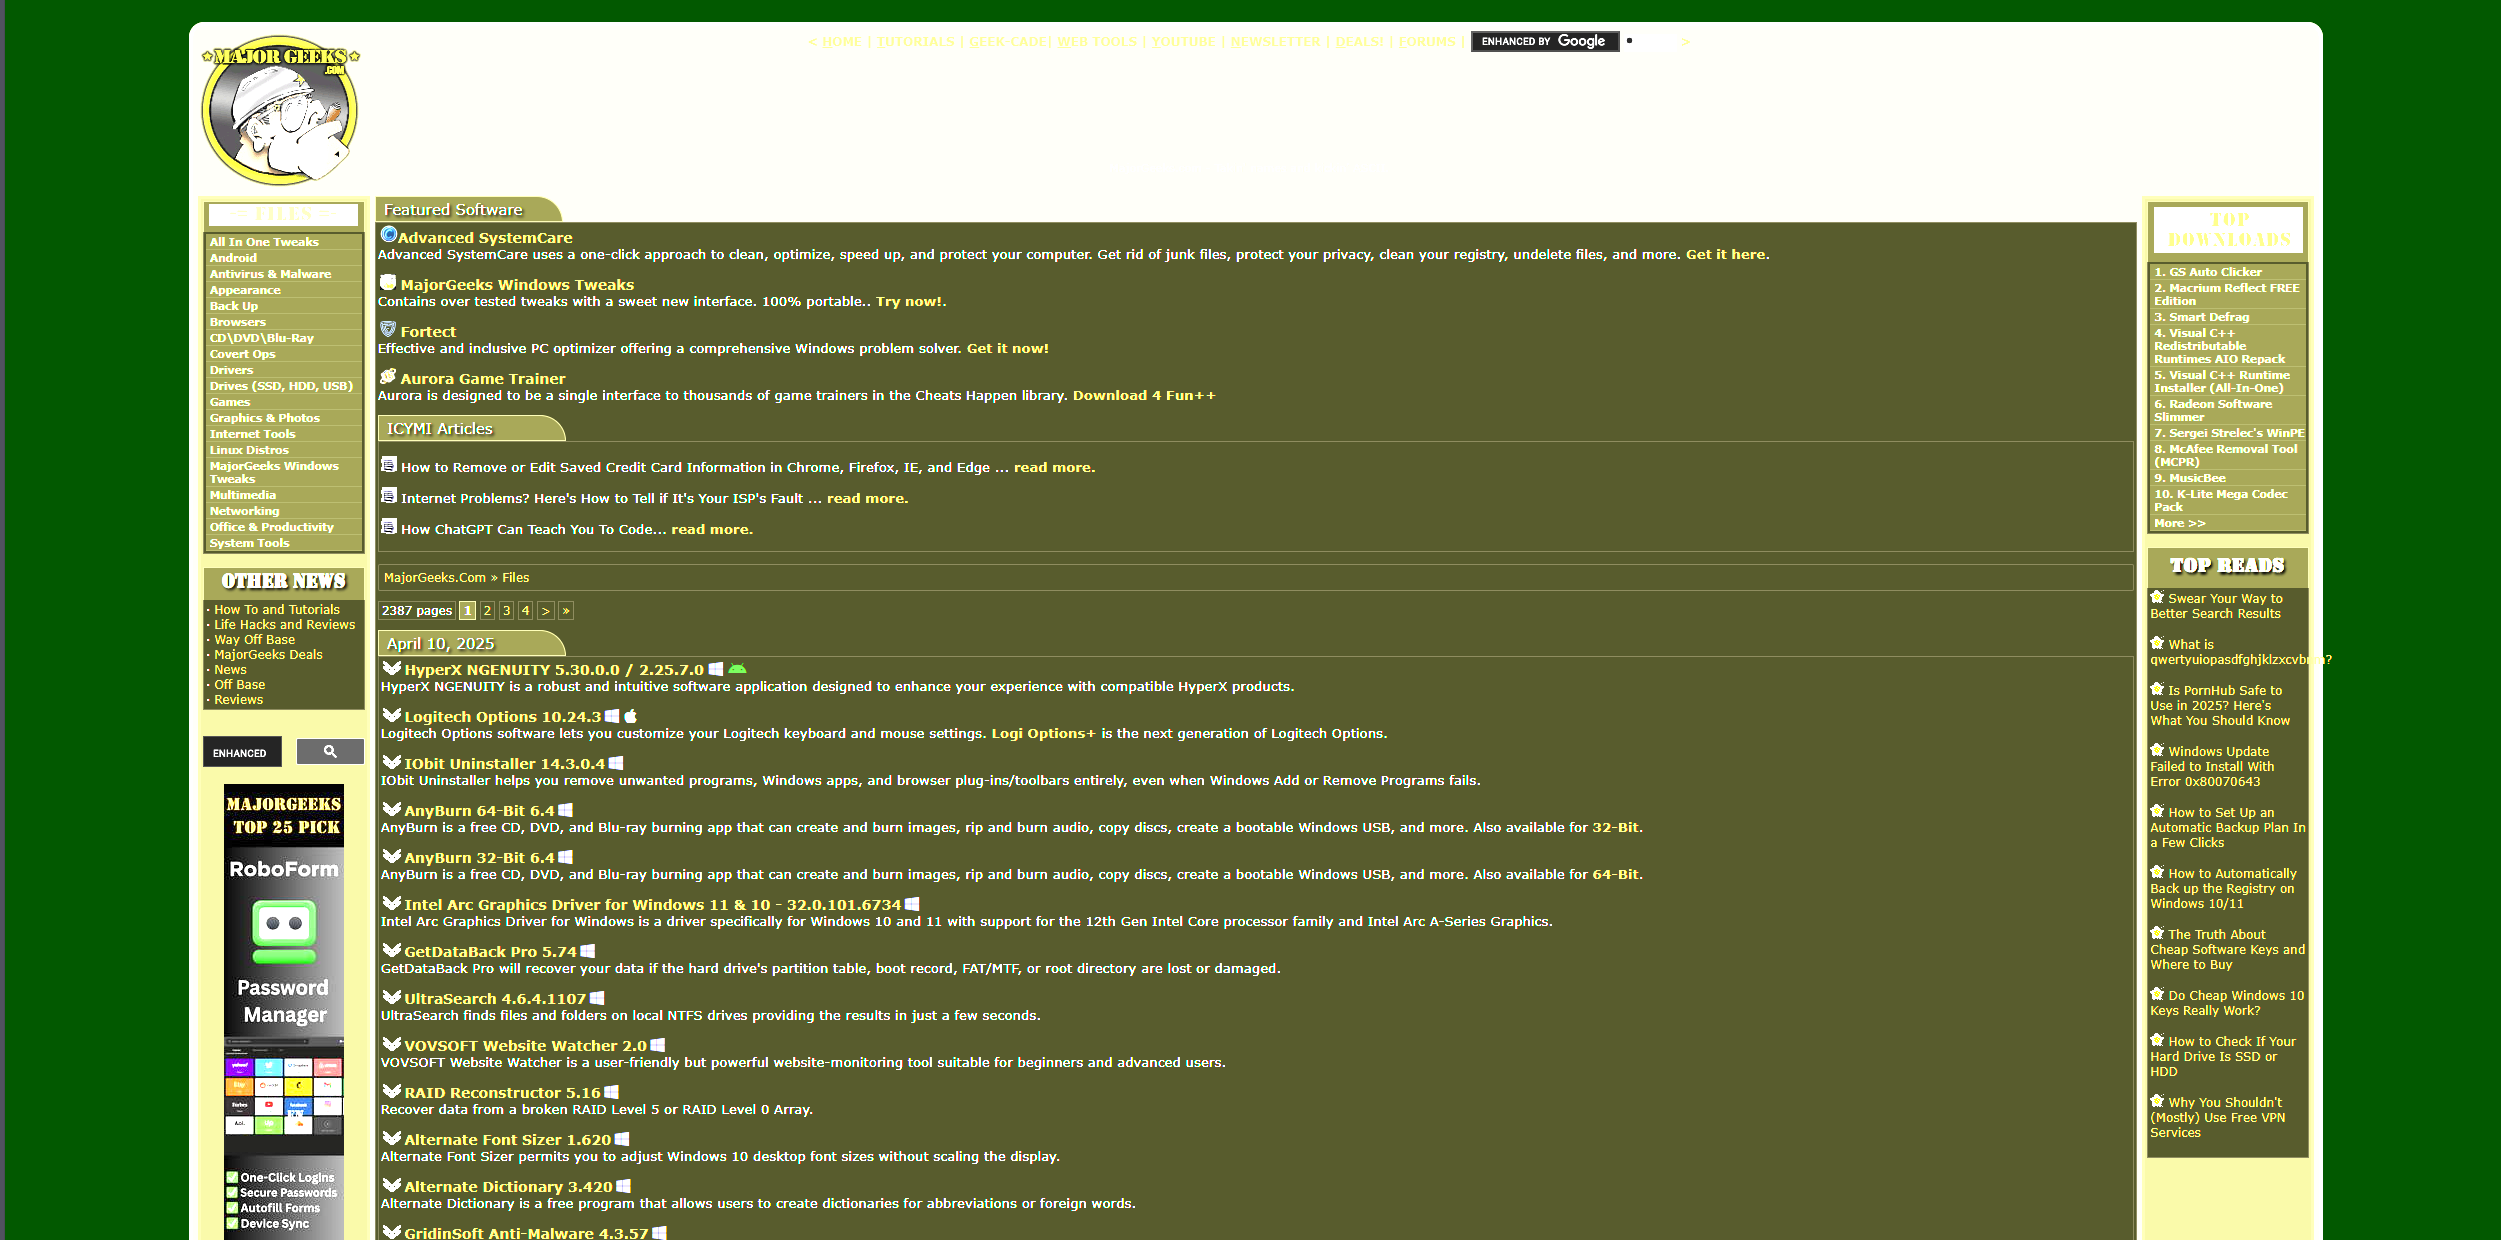Click the Windows icon next to AnyBurn 32-Bit
This screenshot has height=1240, width=2501.
pyautogui.click(x=565, y=857)
